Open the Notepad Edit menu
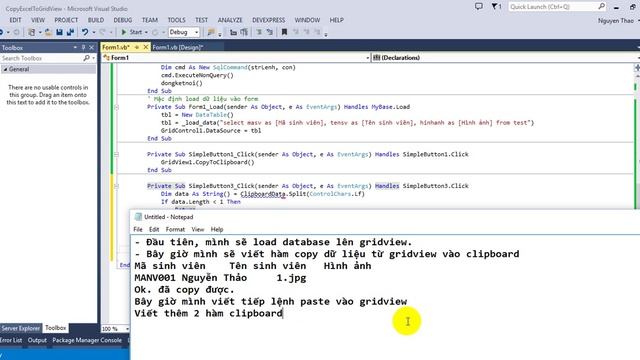Screen dimensions: 640x360 (x=154, y=229)
